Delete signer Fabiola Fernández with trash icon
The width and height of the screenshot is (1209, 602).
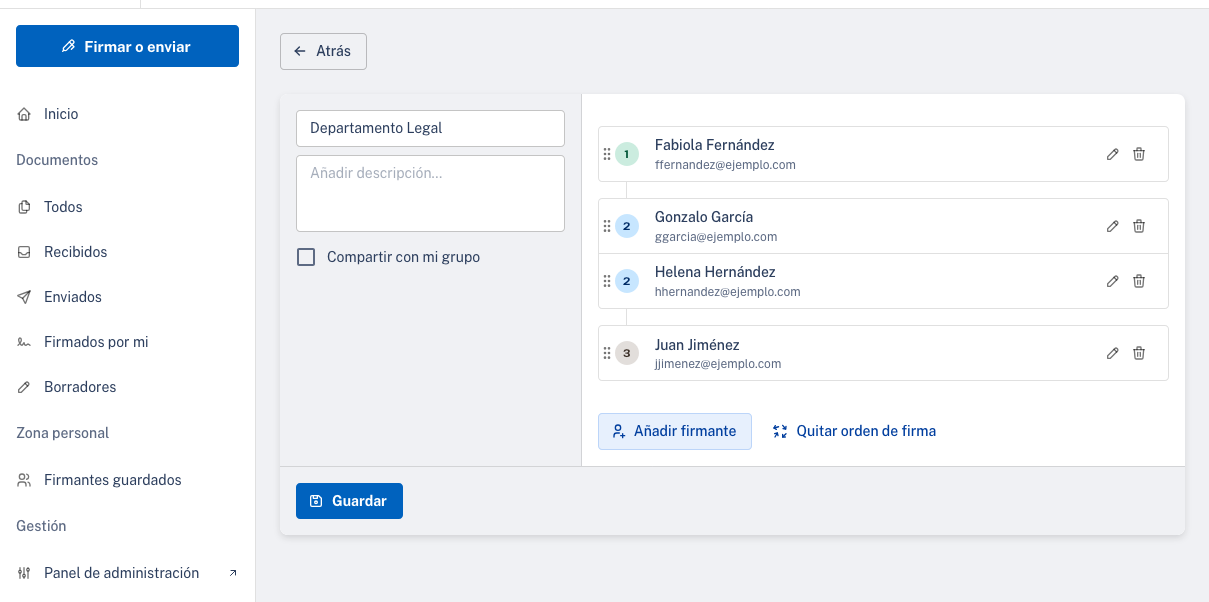tap(1138, 154)
